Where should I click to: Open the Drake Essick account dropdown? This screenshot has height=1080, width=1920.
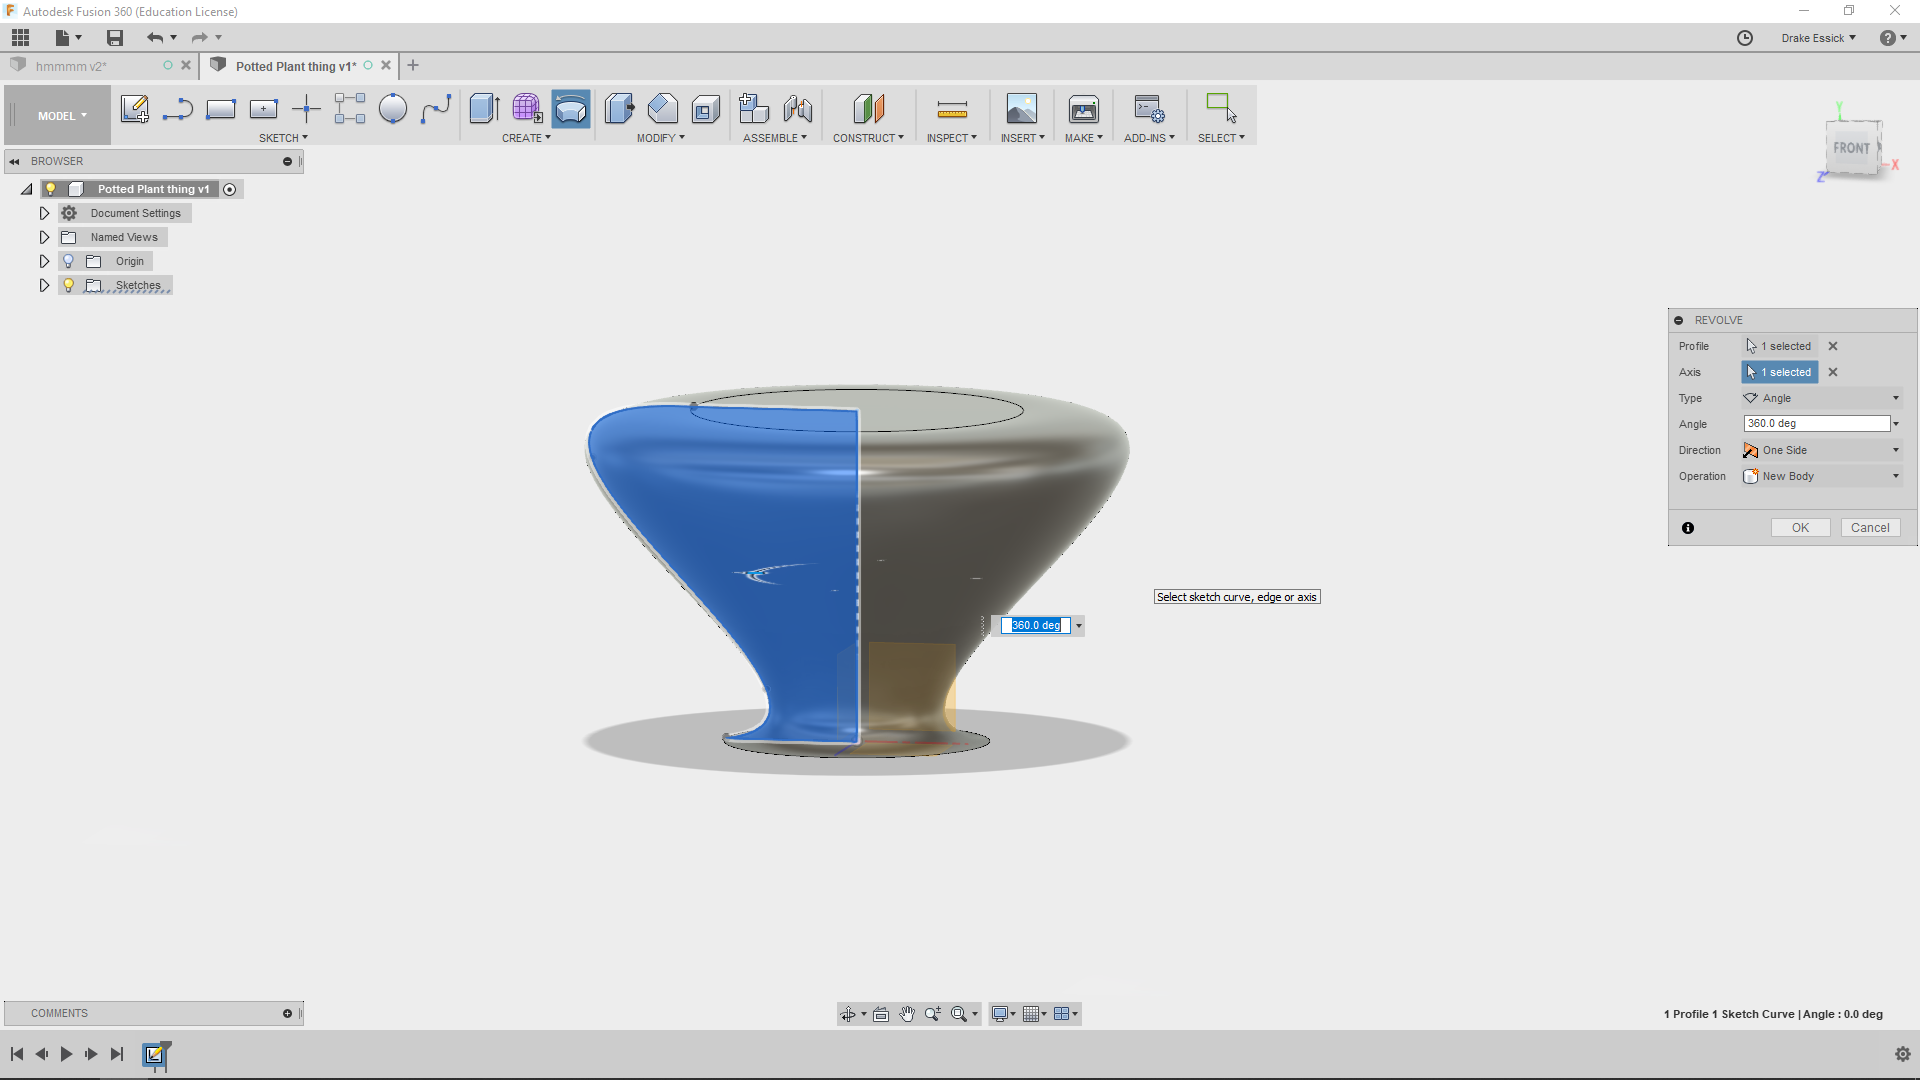(x=1818, y=38)
